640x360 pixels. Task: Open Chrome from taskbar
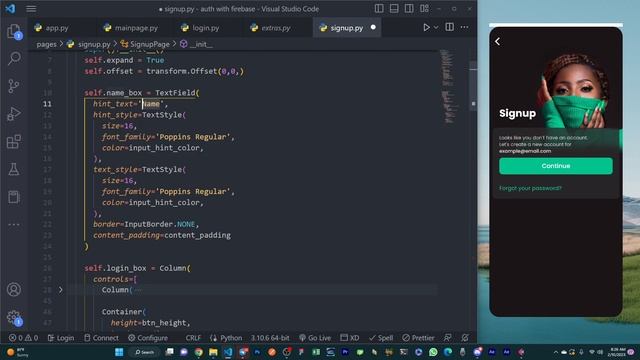click(x=199, y=352)
